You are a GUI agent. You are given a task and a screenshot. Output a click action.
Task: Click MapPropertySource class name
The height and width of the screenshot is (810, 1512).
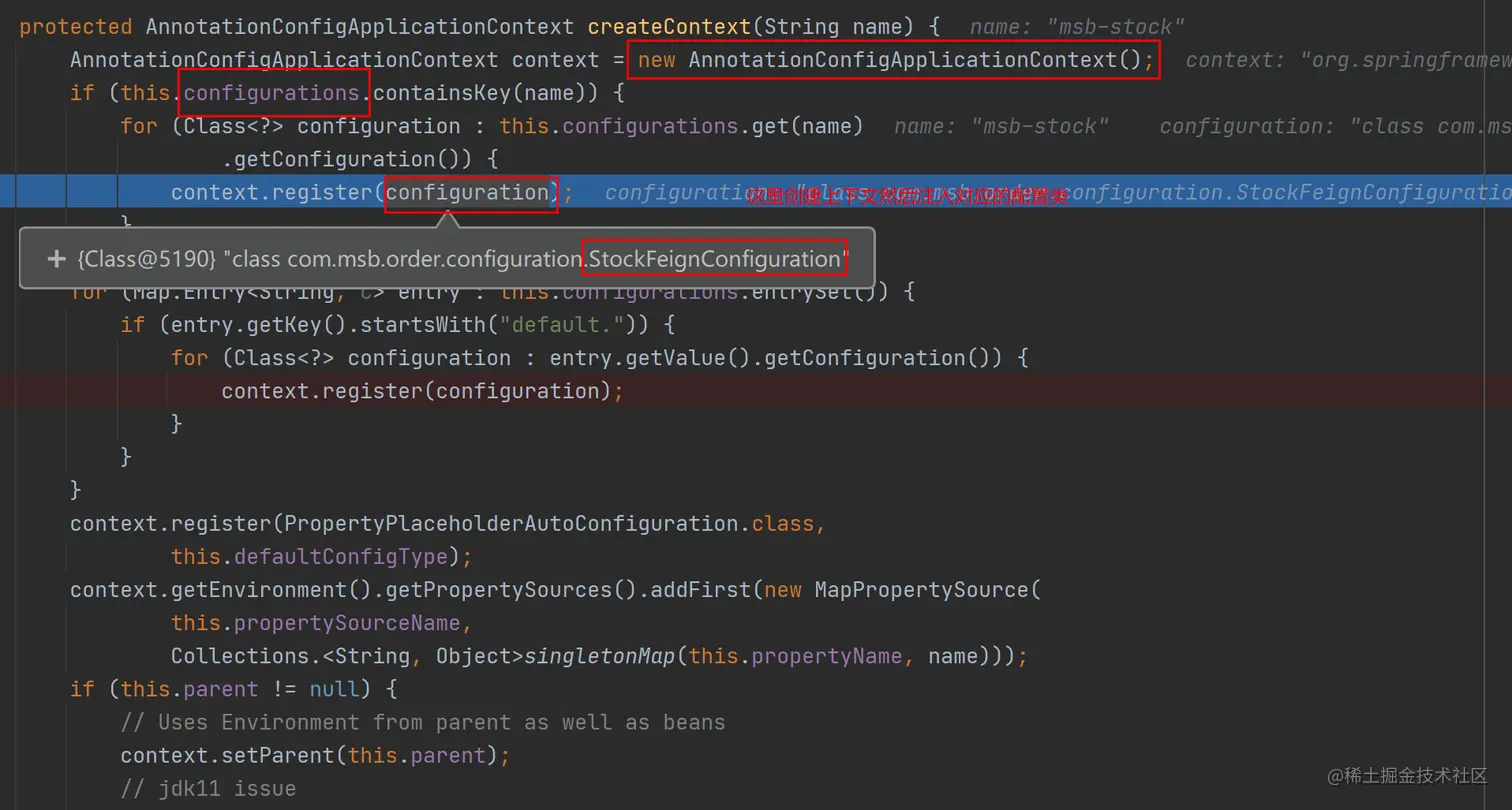[x=921, y=590]
